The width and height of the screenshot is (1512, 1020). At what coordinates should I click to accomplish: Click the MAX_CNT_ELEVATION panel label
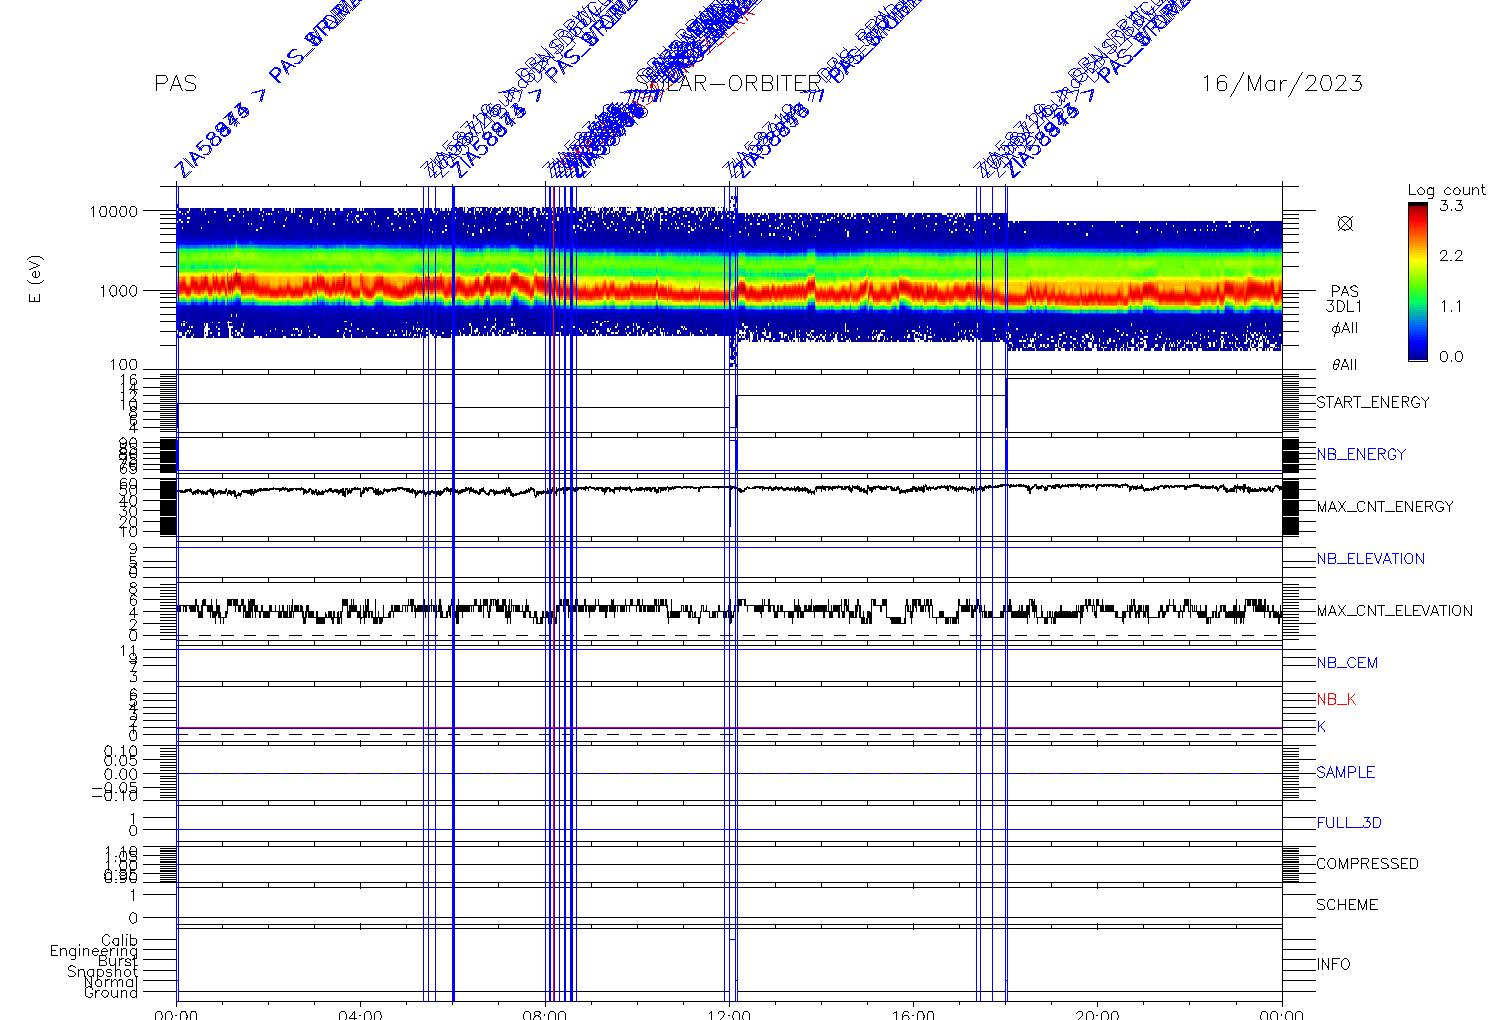coord(1394,610)
